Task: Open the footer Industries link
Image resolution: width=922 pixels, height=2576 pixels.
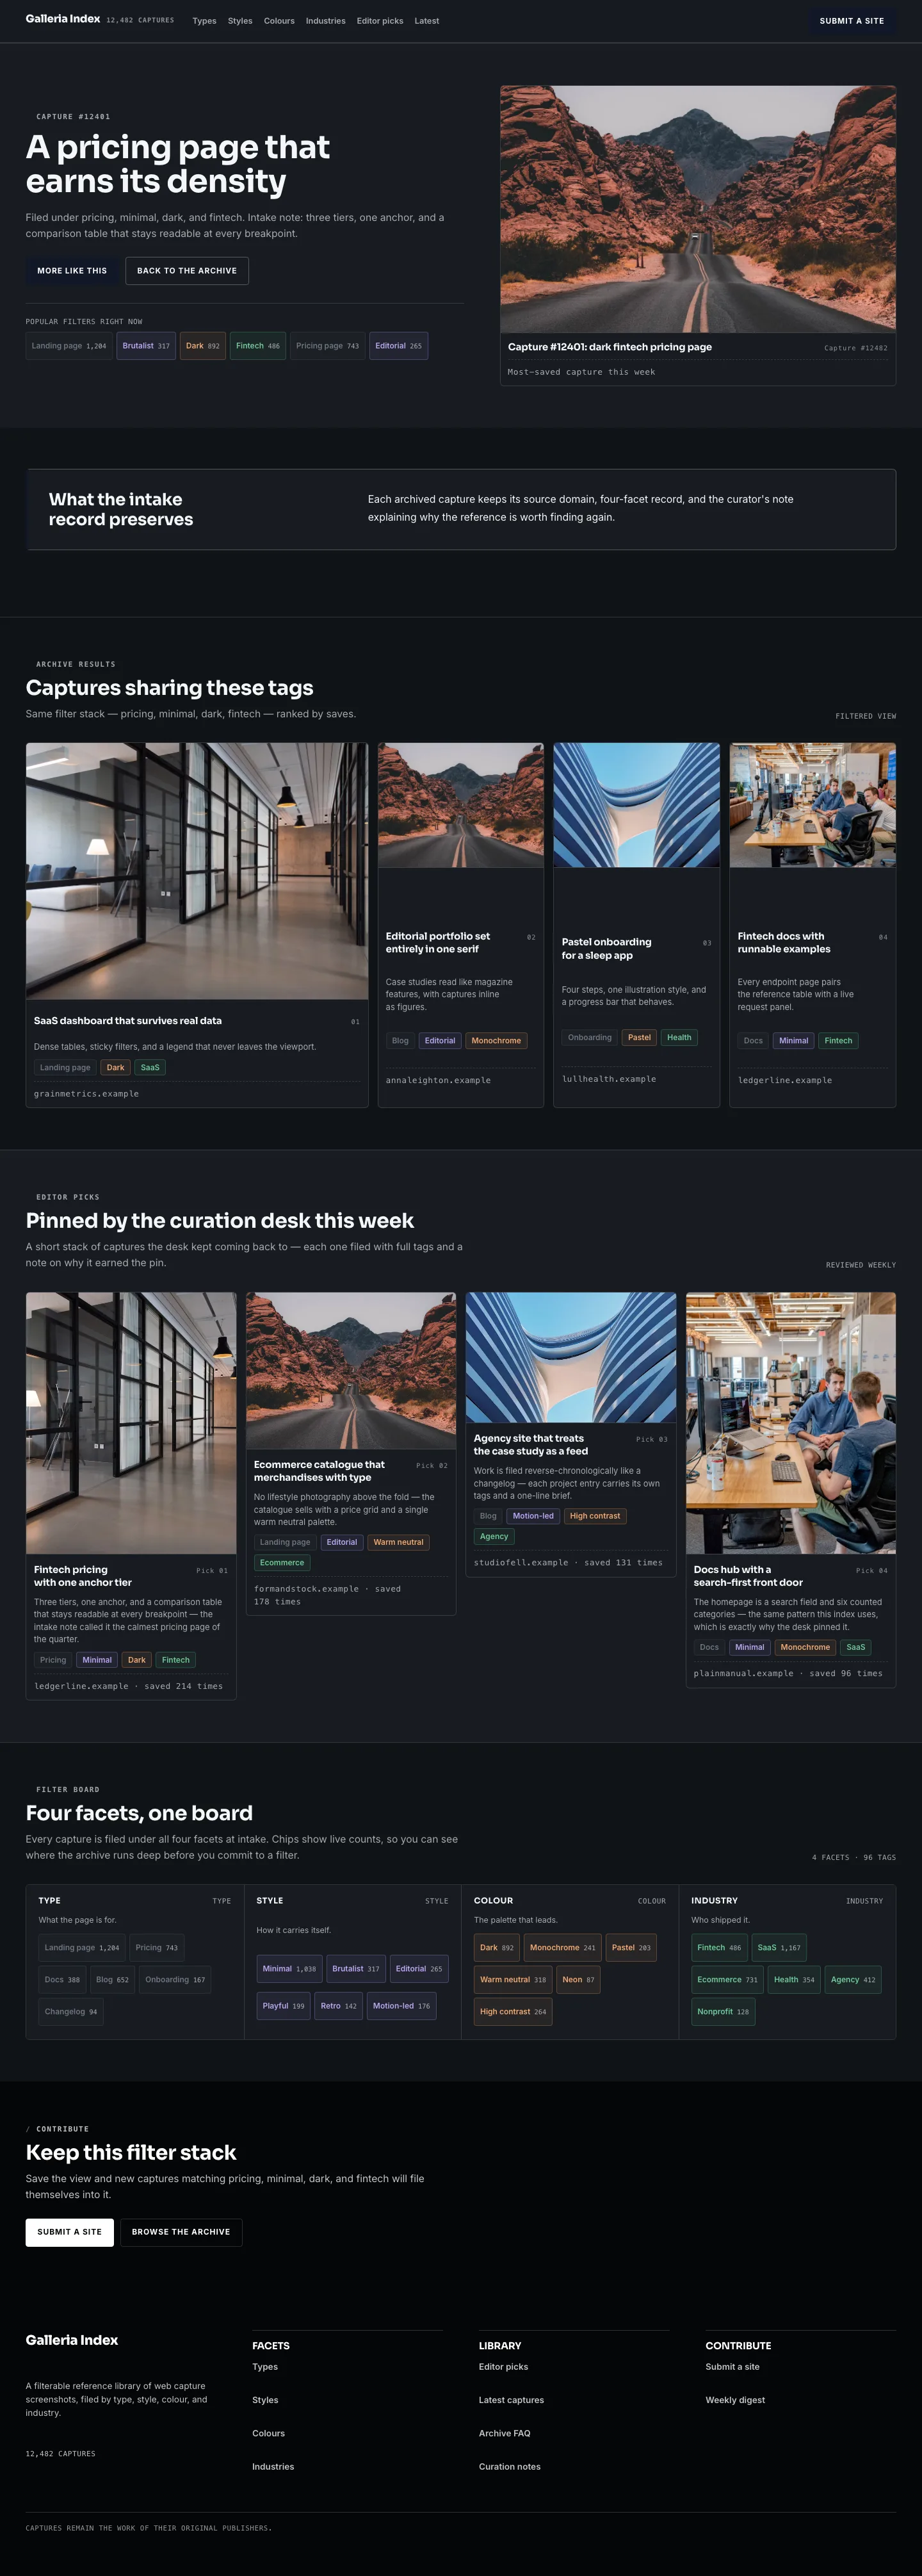Action: tap(273, 2466)
